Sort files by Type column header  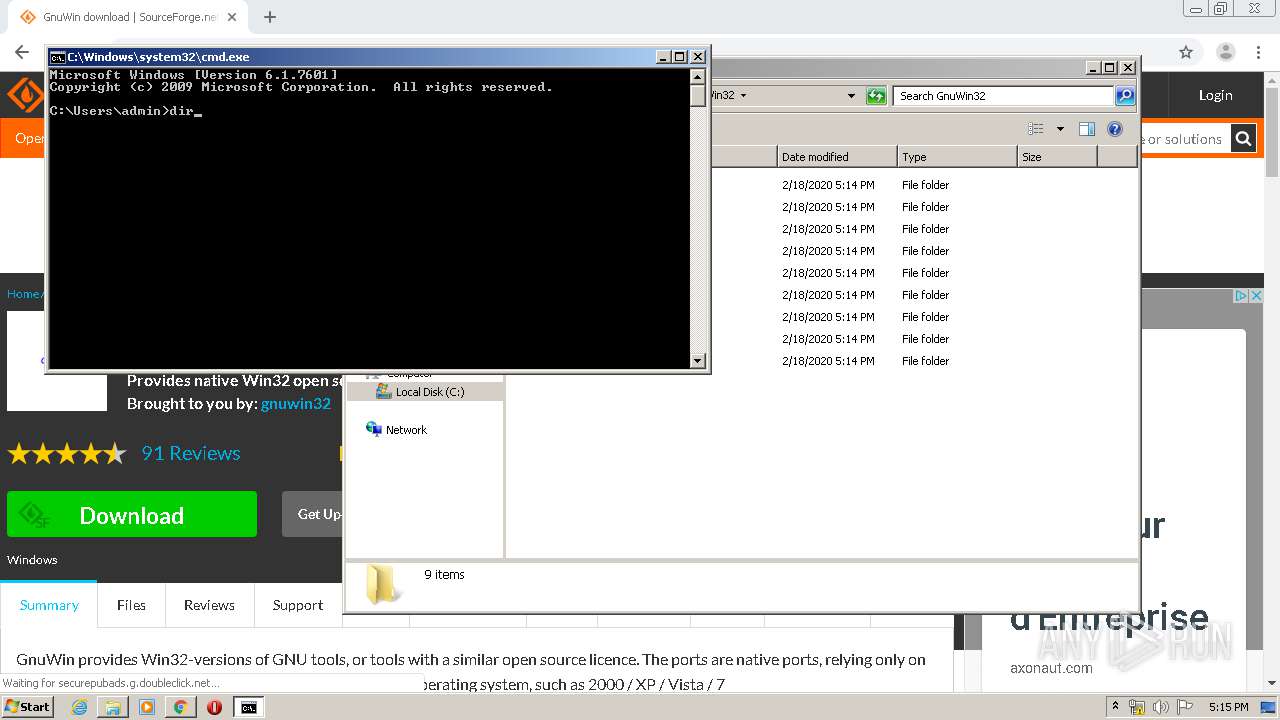(x=957, y=157)
